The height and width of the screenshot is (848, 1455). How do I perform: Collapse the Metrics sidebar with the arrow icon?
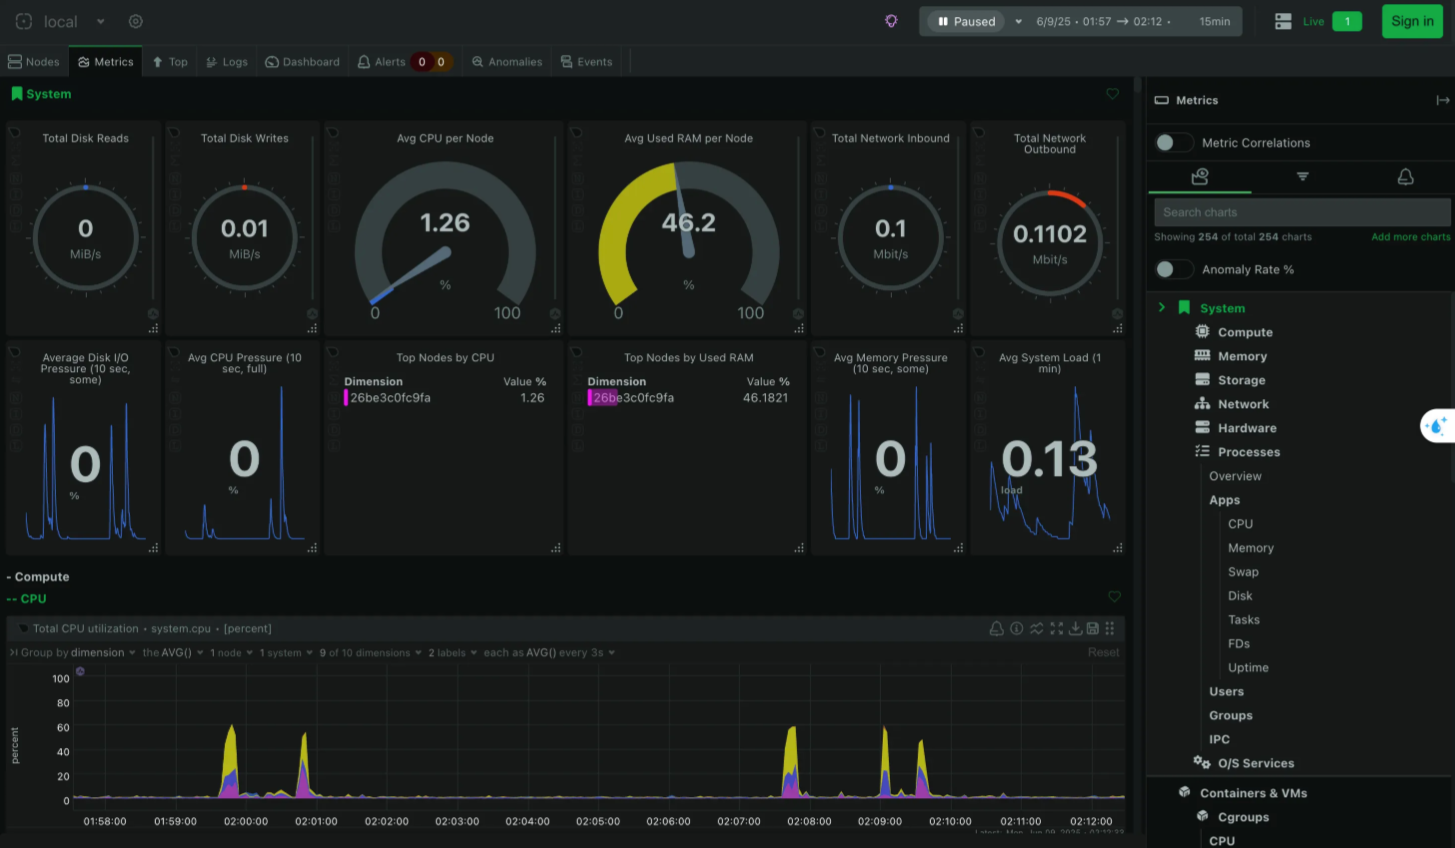(1442, 100)
